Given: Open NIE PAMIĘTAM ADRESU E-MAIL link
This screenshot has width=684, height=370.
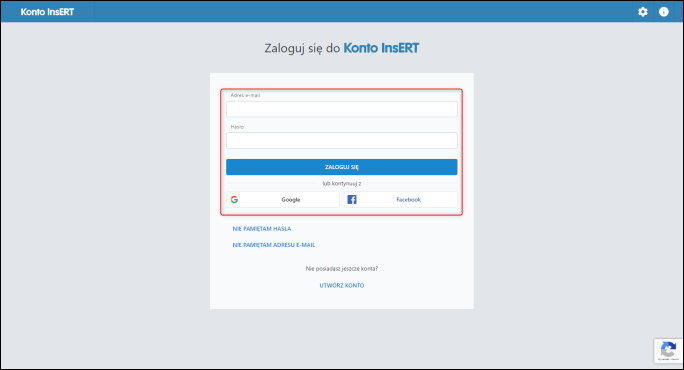Looking at the screenshot, I should [x=274, y=245].
